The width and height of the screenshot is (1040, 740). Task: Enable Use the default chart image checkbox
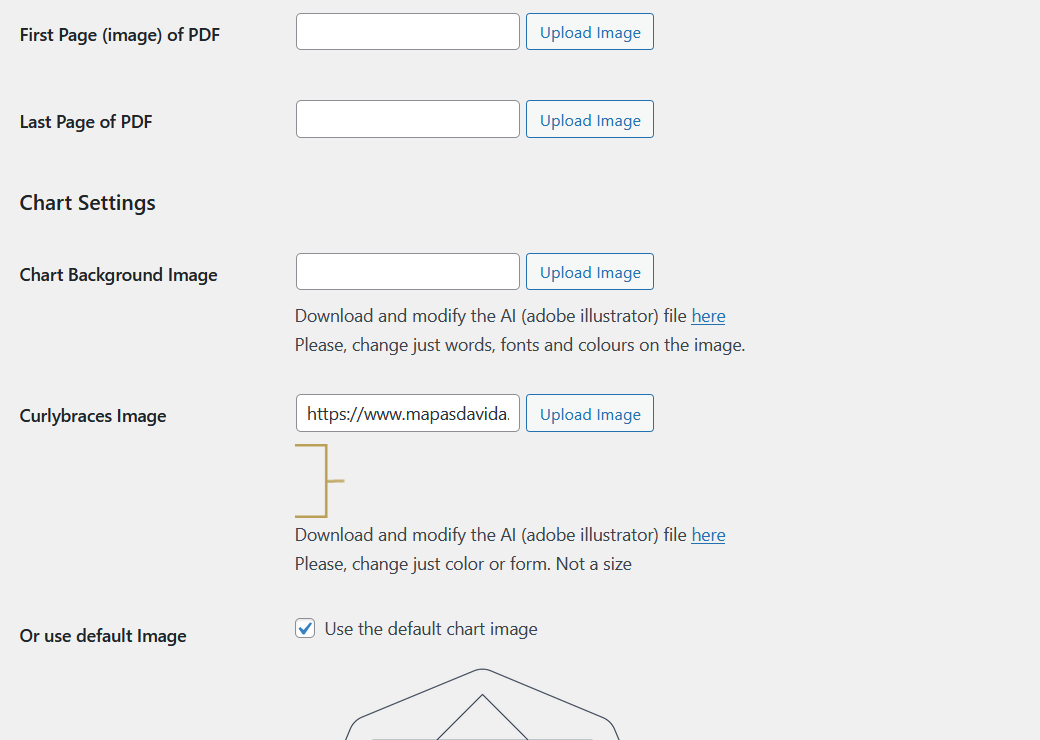point(304,628)
